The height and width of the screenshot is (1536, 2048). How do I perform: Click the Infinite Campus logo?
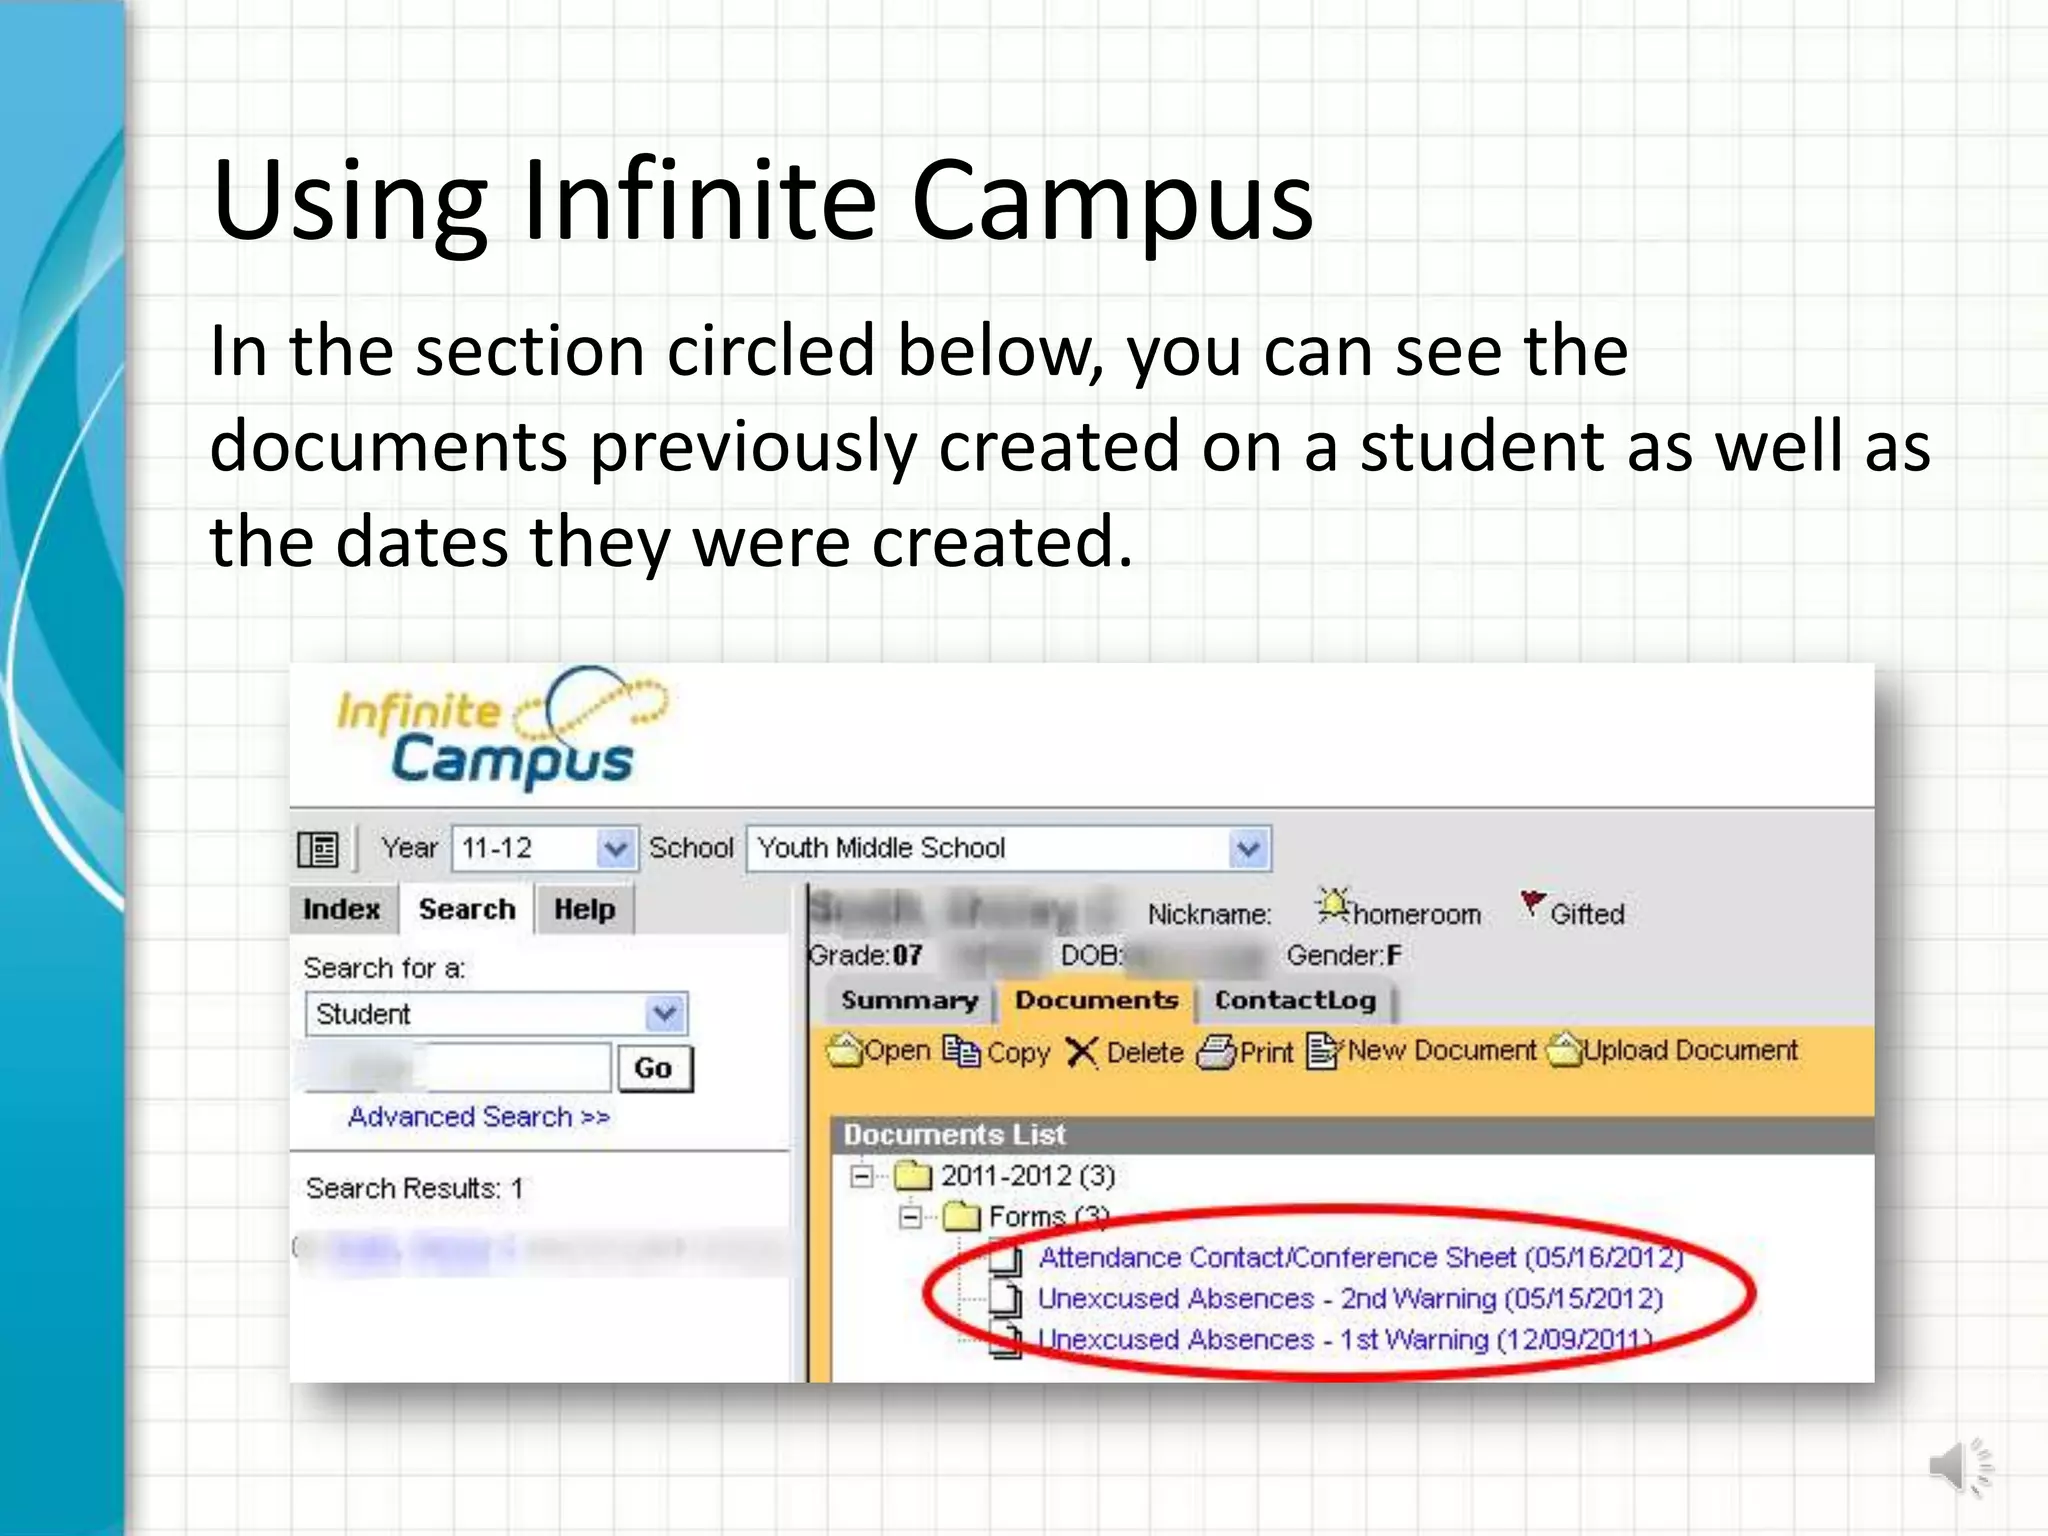click(503, 728)
